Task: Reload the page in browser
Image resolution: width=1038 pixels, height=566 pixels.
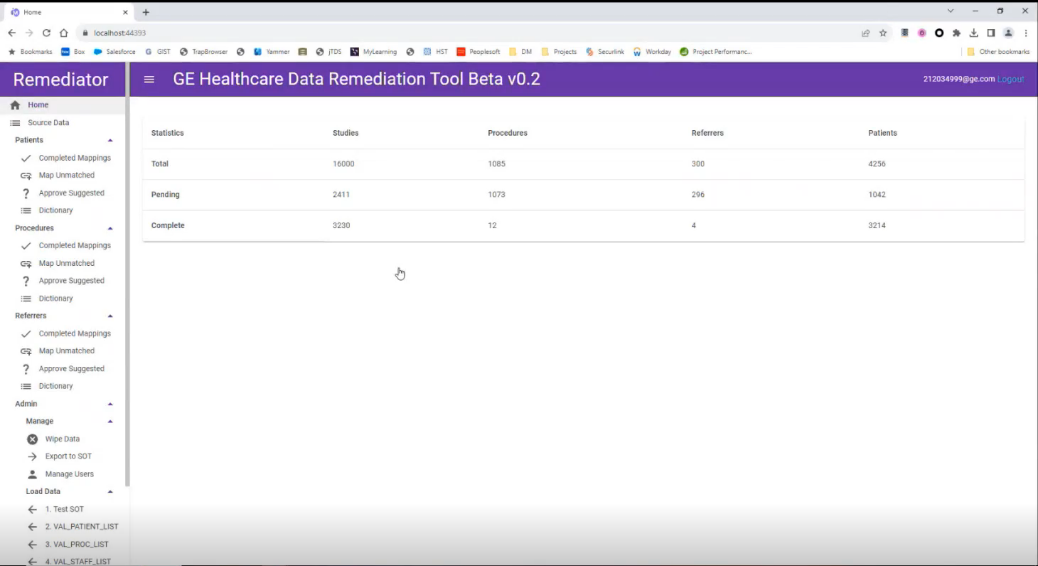Action: tap(46, 32)
